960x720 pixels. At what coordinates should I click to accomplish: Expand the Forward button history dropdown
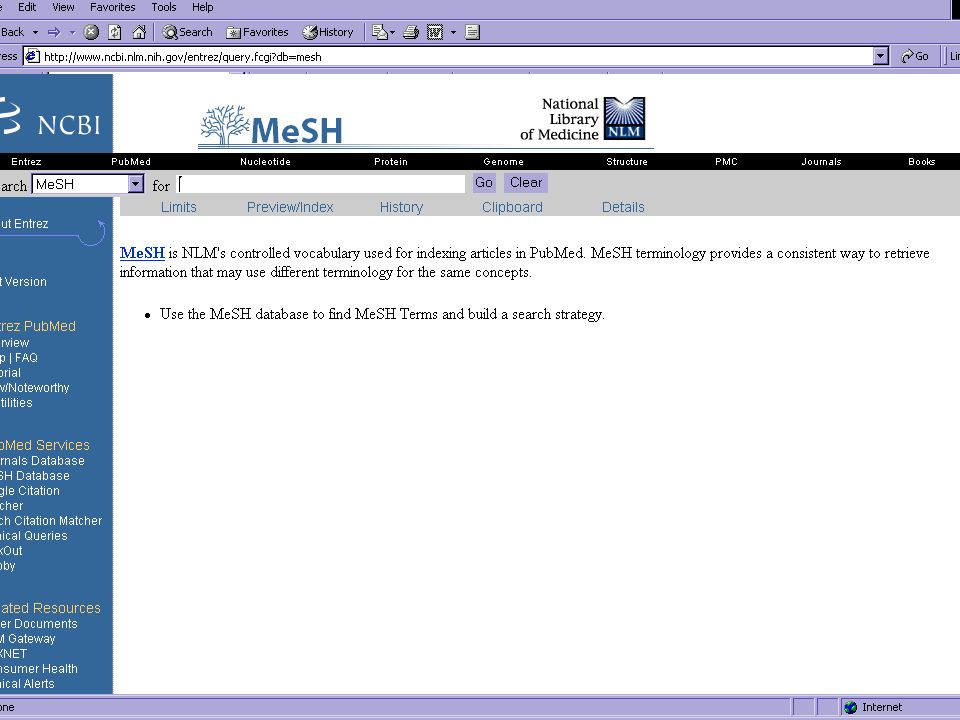click(72, 32)
